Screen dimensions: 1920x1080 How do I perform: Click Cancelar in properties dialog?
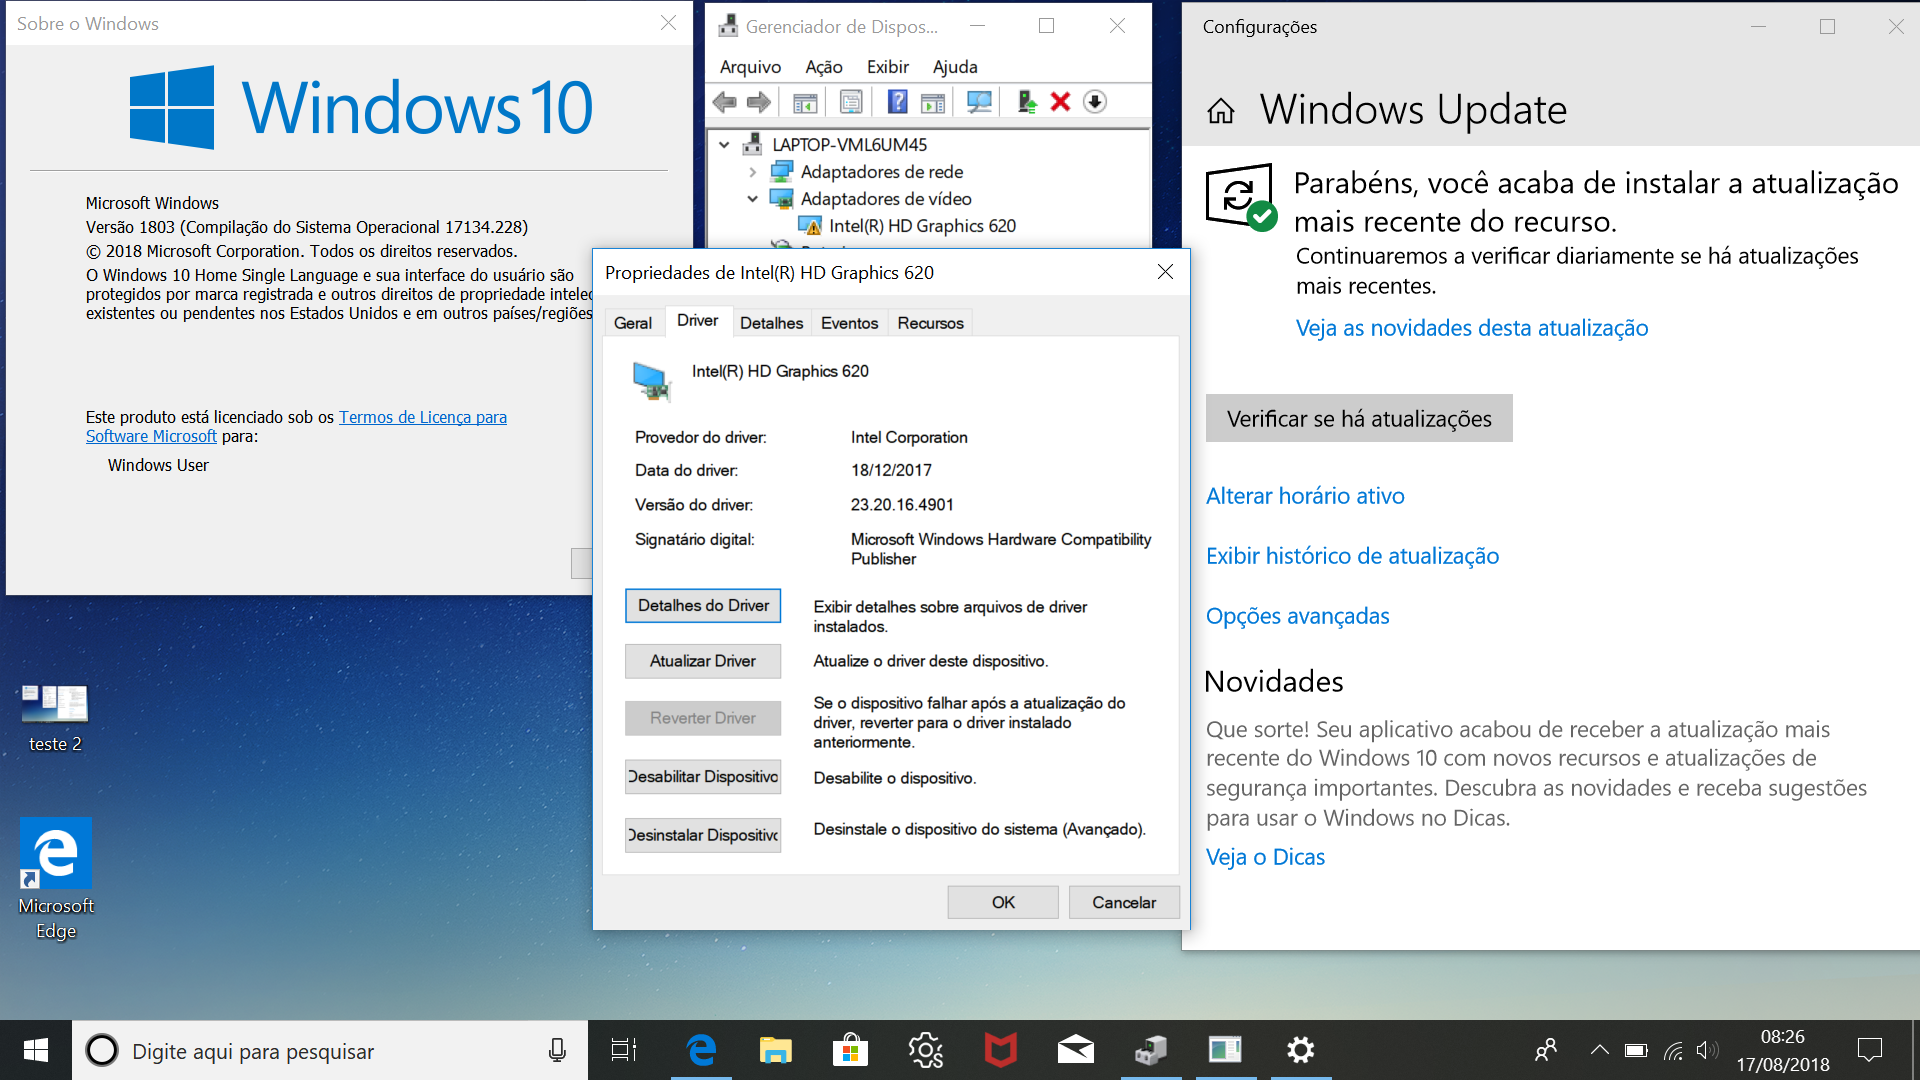pyautogui.click(x=1124, y=902)
